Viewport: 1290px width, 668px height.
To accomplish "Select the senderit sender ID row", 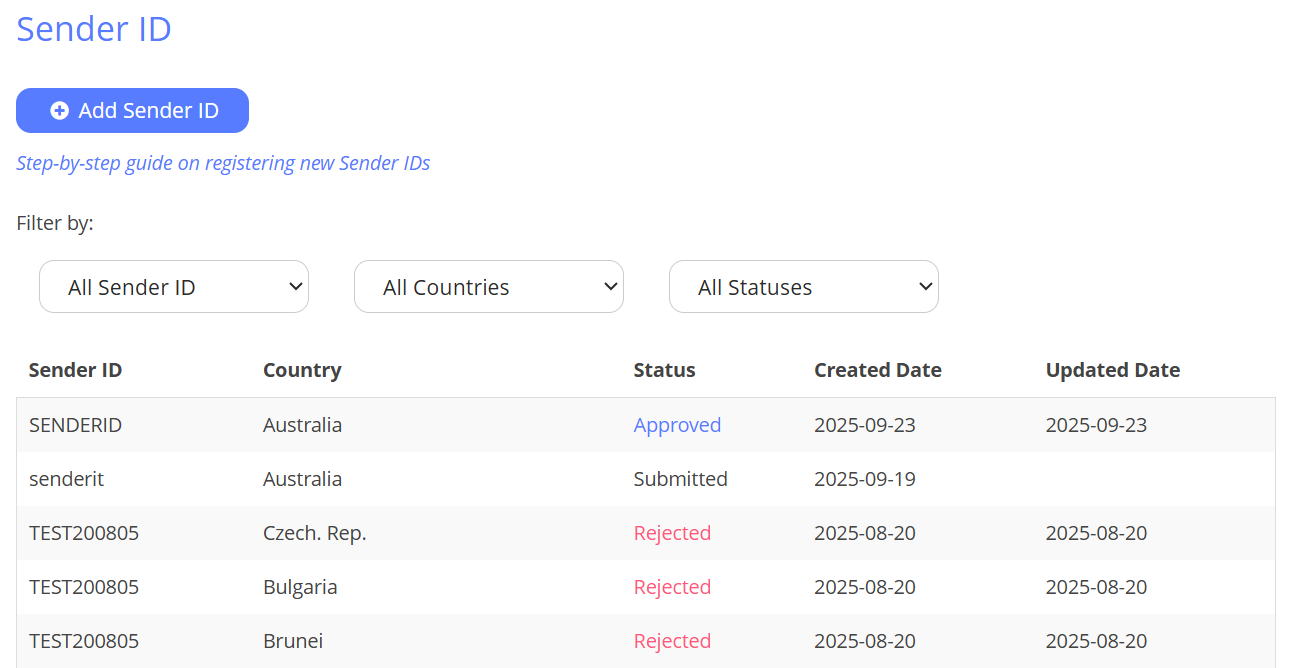I will (x=67, y=479).
